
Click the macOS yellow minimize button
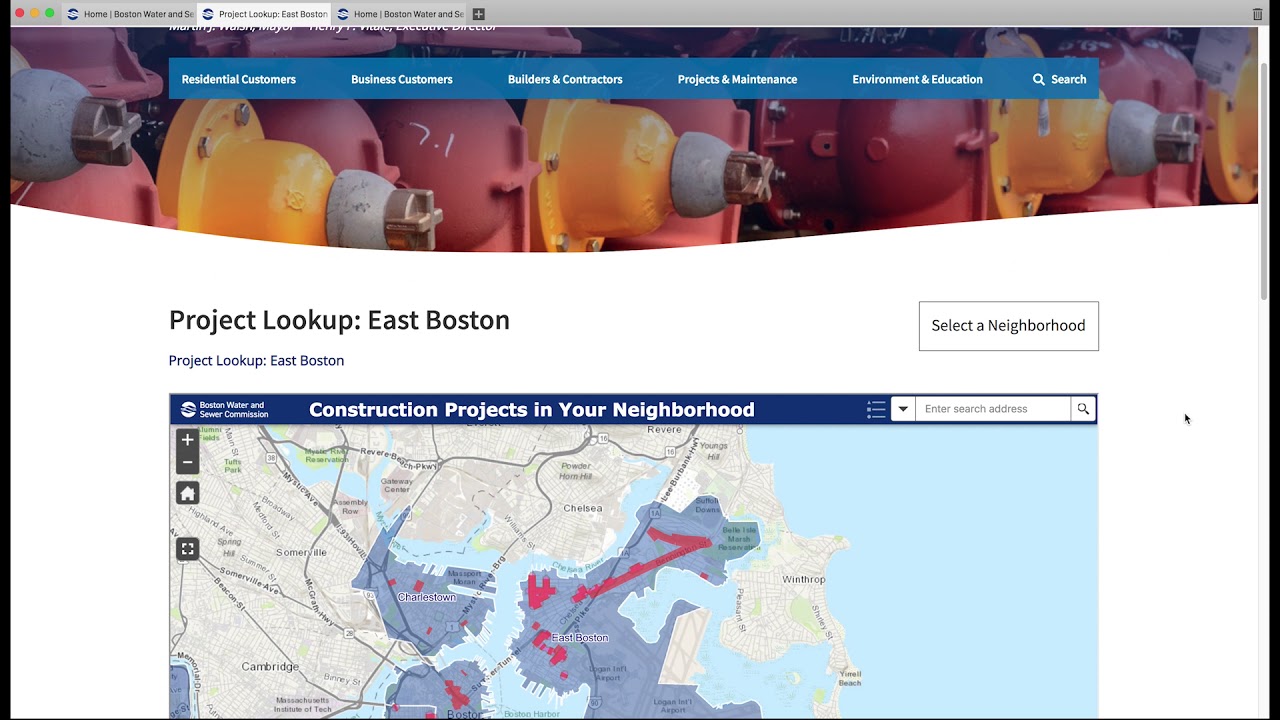click(35, 14)
